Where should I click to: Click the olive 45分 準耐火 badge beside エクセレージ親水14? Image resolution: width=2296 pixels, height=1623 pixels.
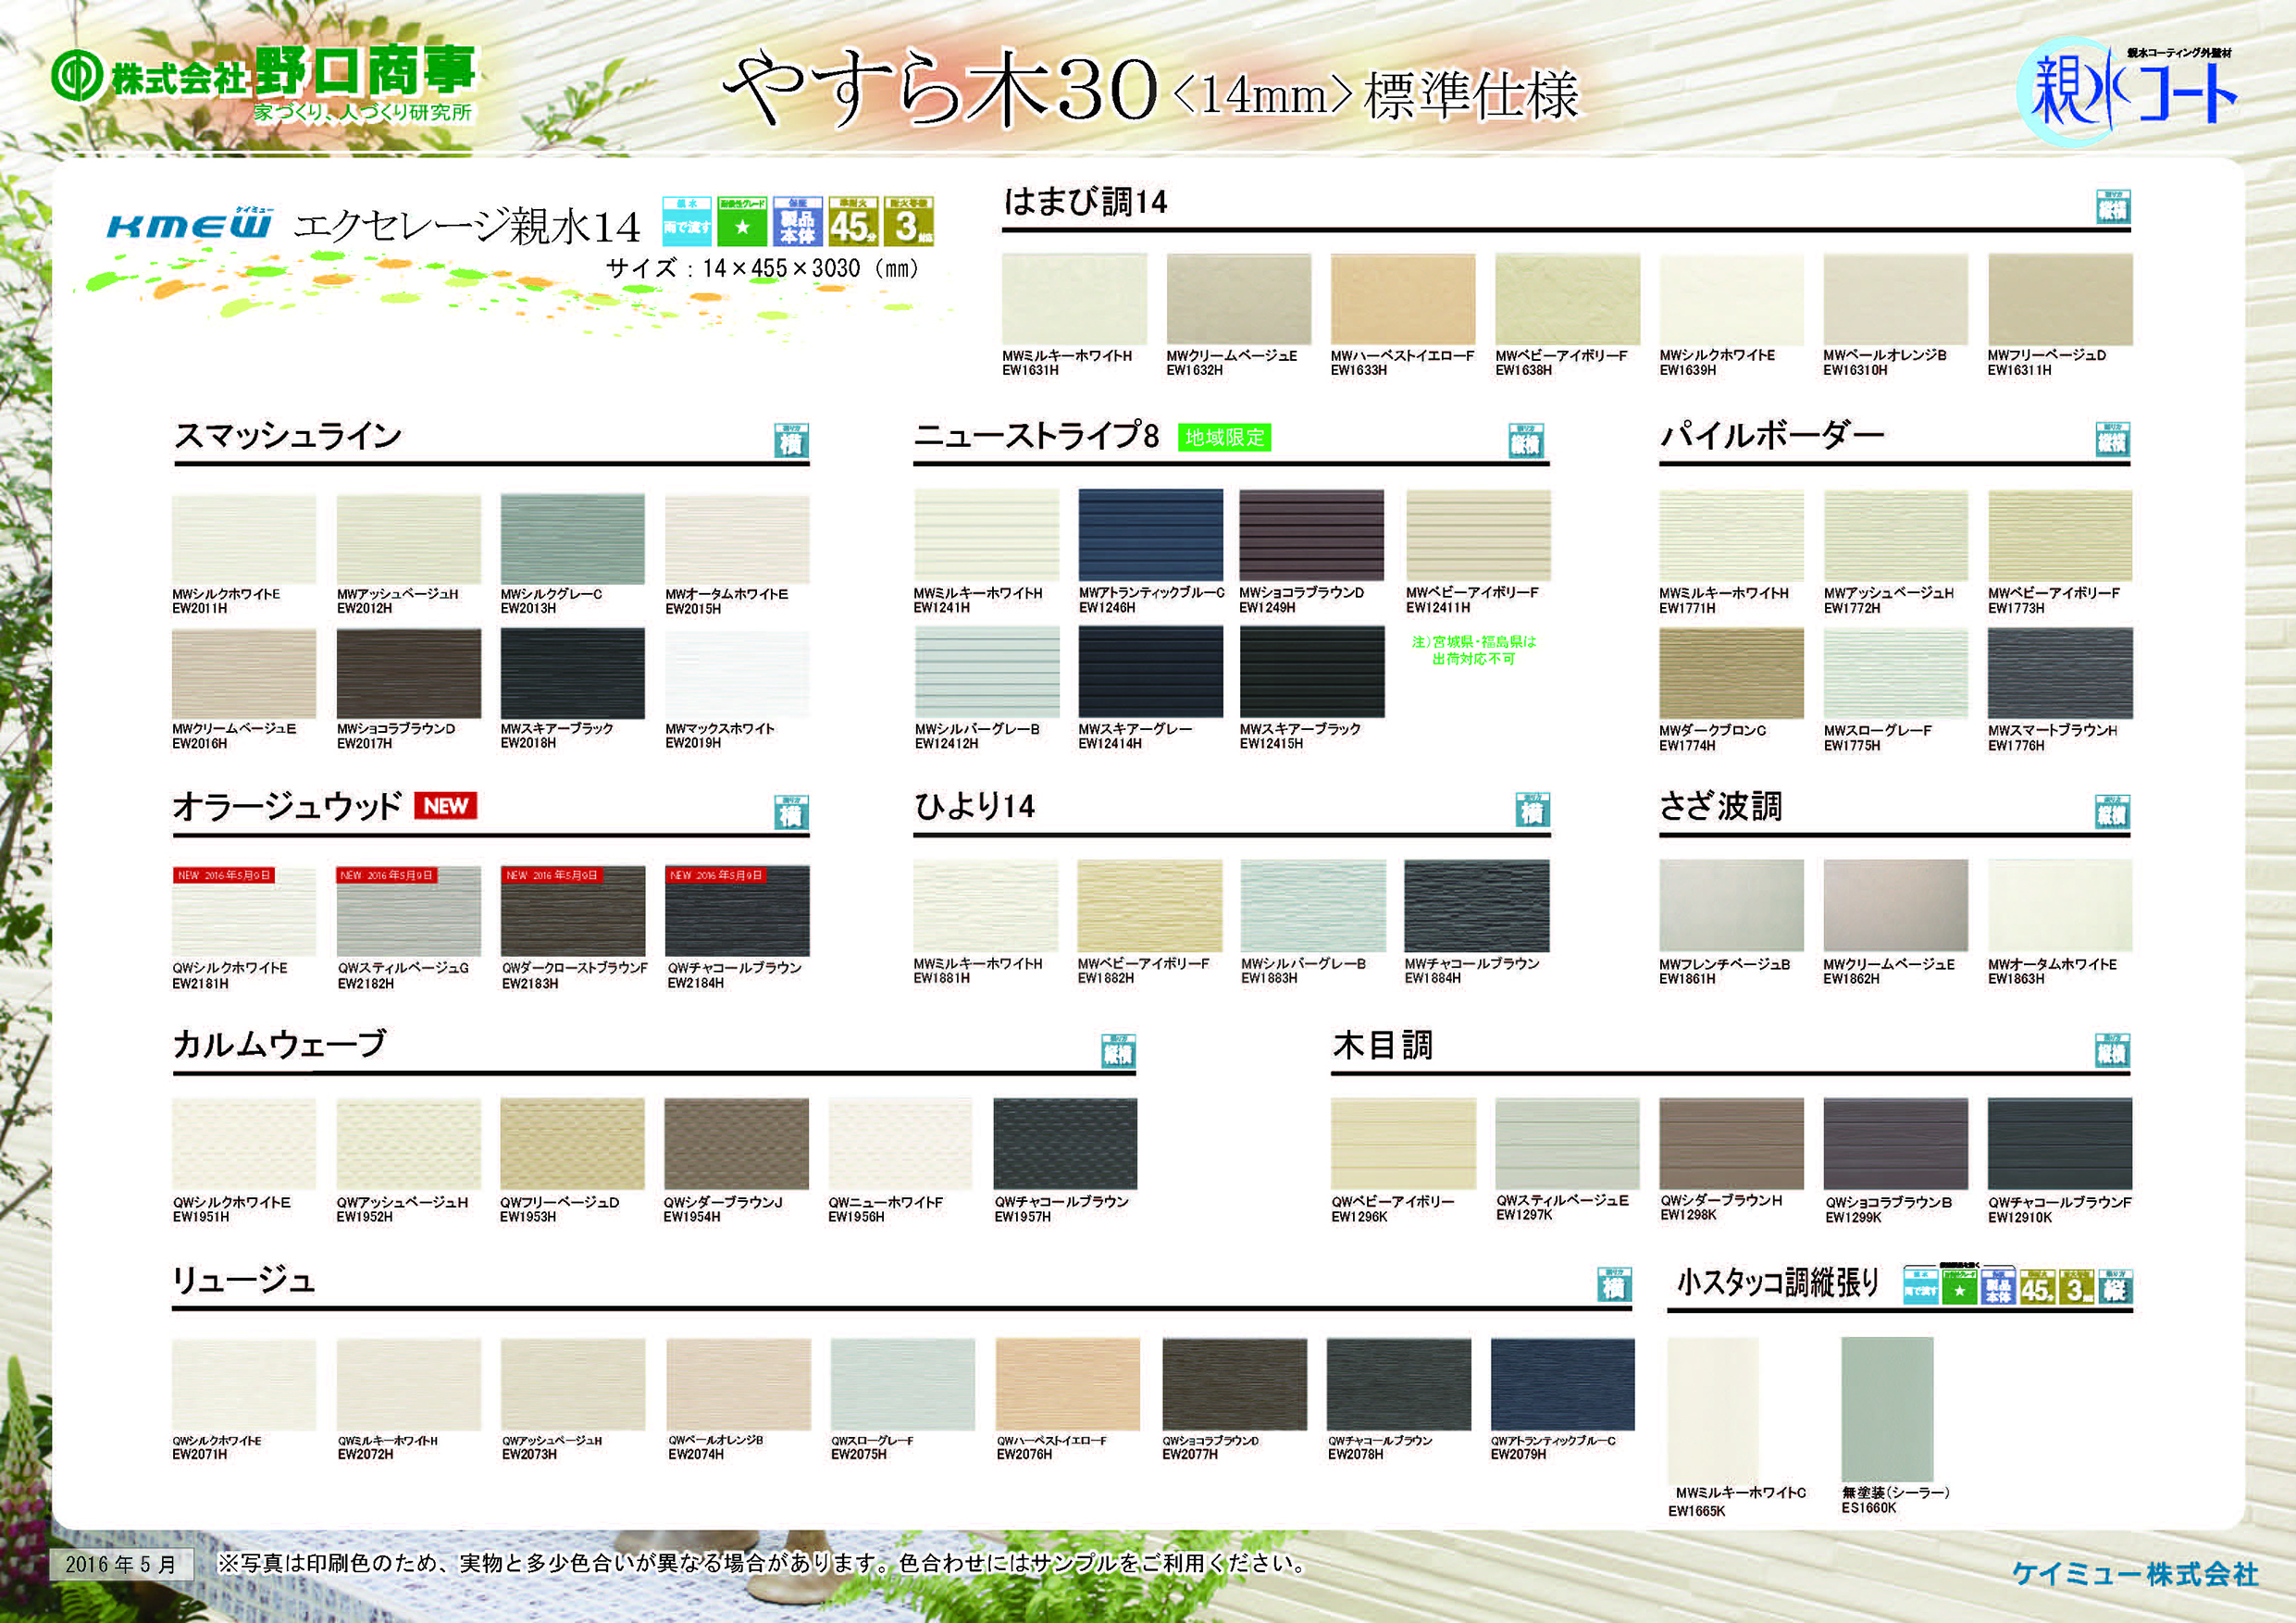tap(853, 222)
